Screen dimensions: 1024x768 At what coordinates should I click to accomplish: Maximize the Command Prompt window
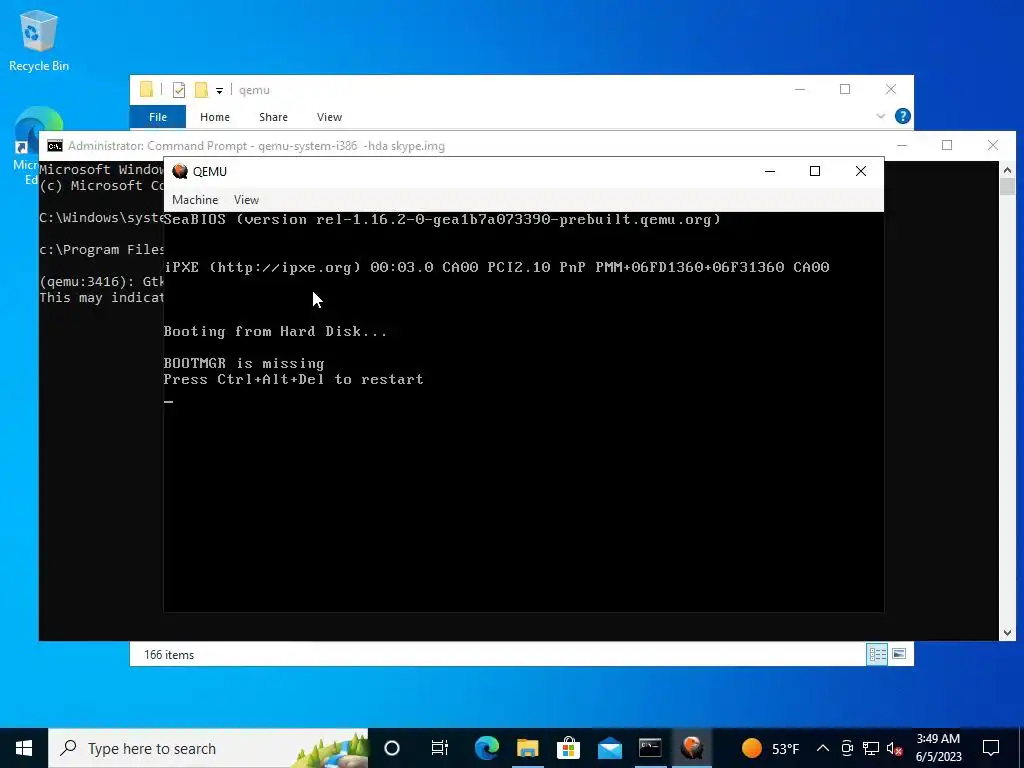(x=947, y=145)
